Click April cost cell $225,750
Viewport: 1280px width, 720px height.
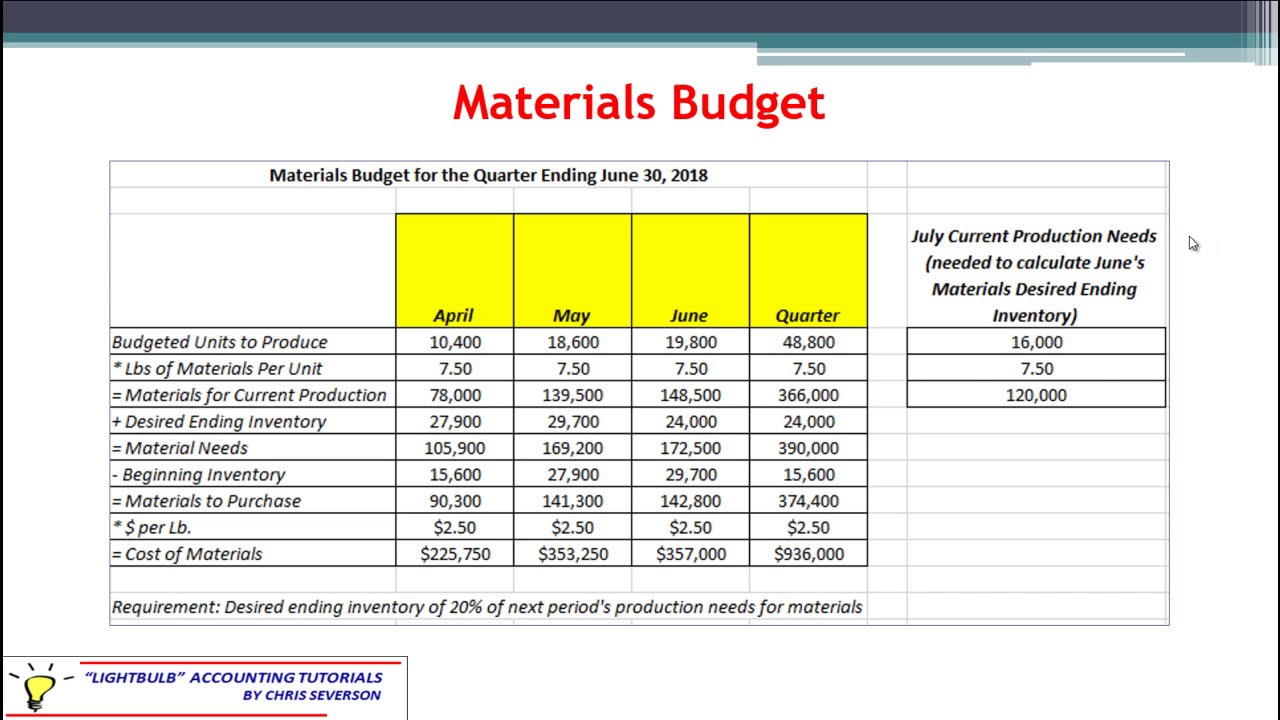[455, 554]
